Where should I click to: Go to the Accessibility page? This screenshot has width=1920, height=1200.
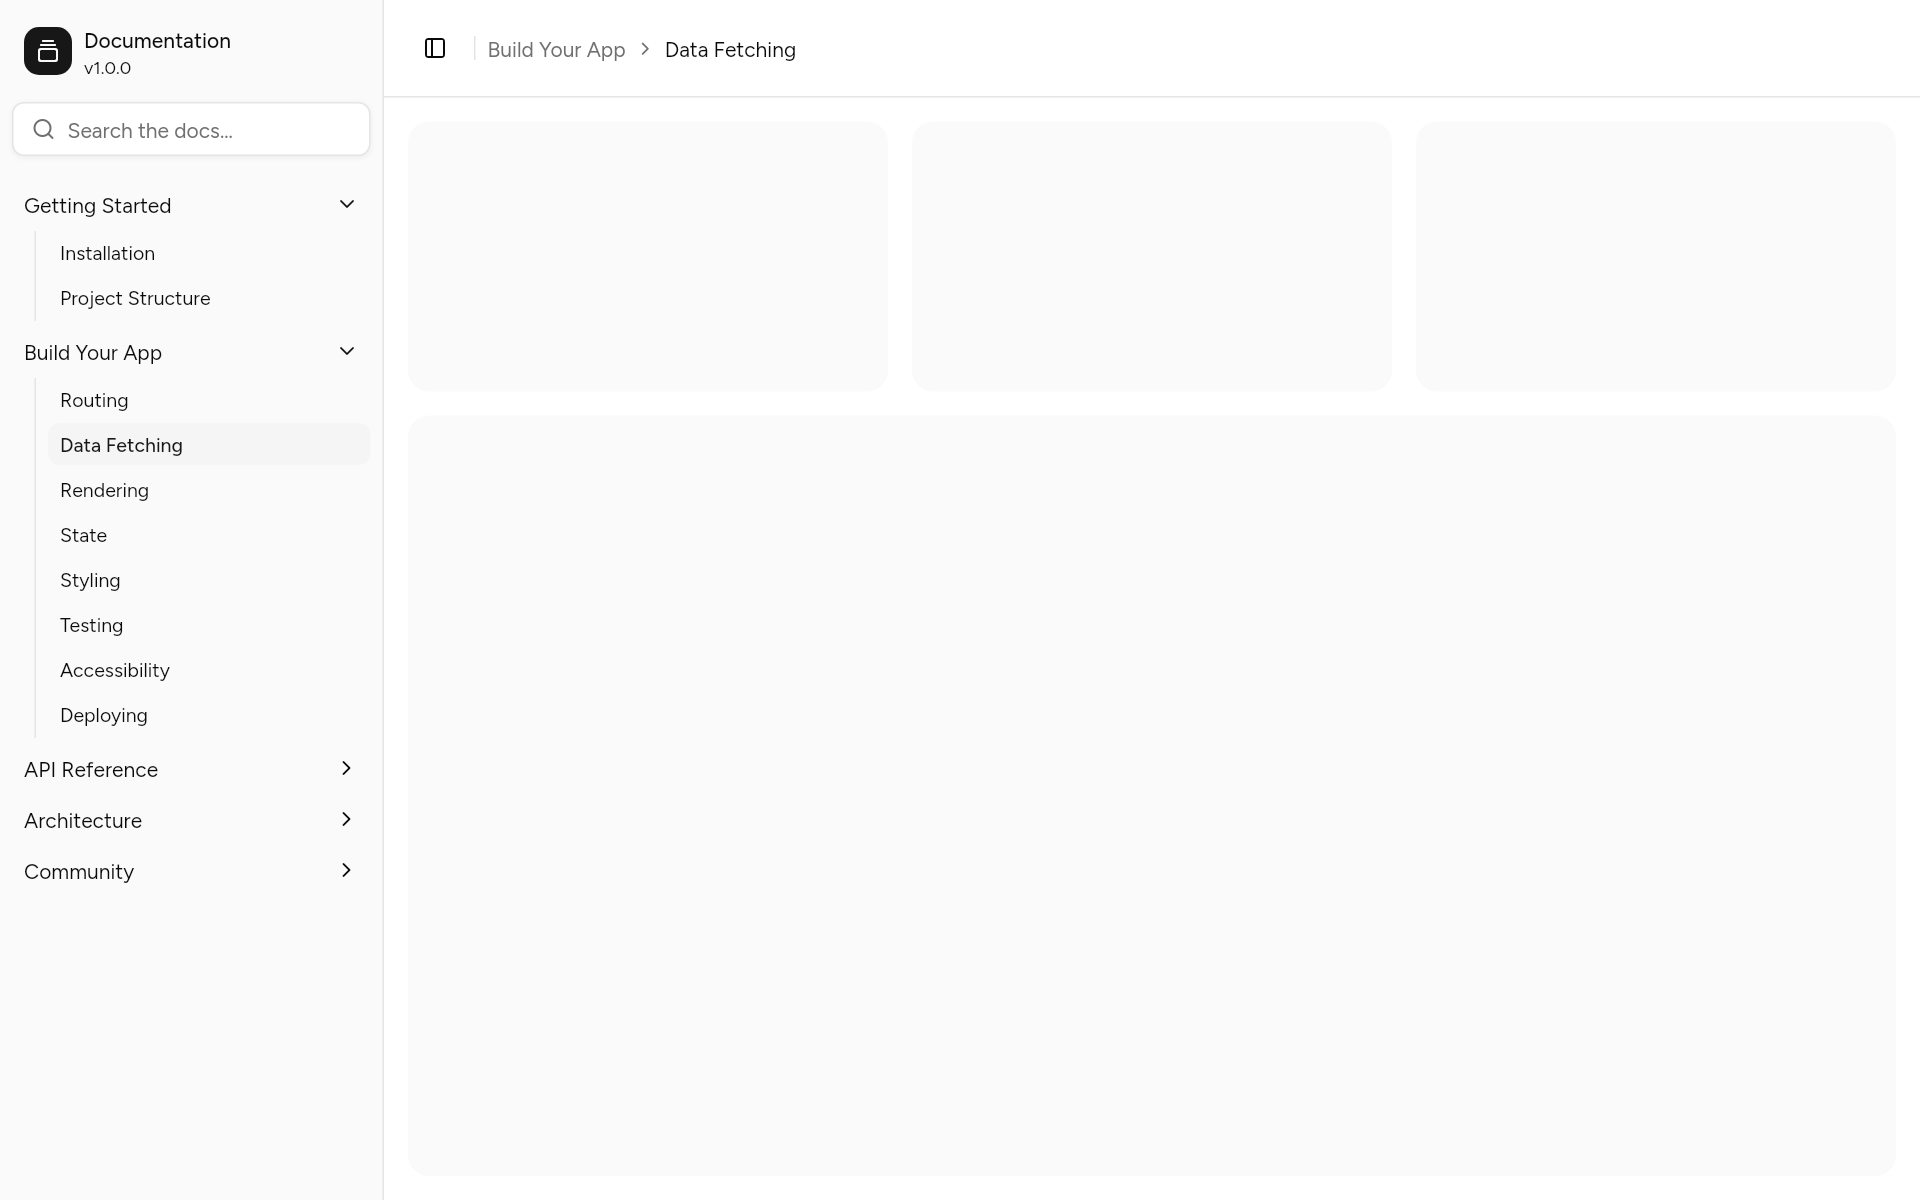[x=209, y=670]
